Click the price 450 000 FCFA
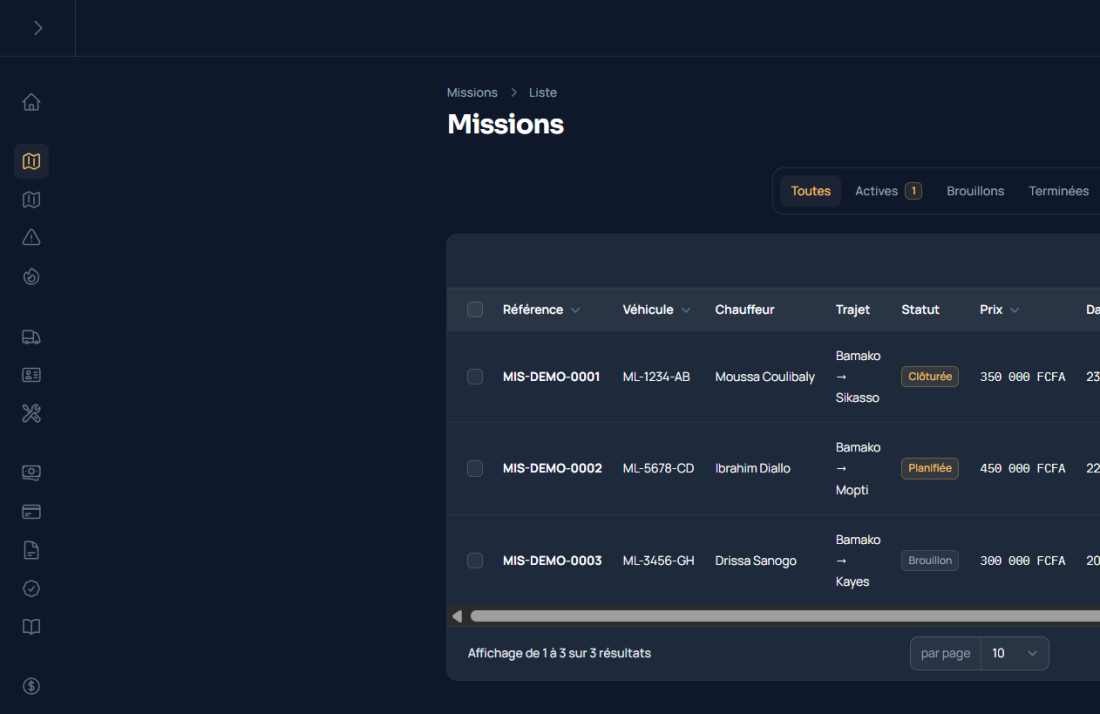The image size is (1100, 714). tap(1022, 469)
